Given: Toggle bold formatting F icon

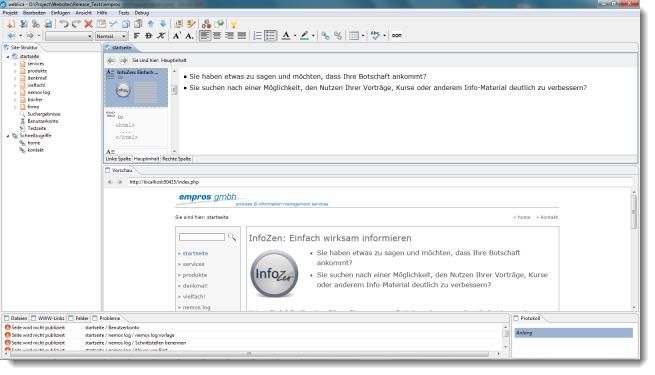Looking at the screenshot, I should pyautogui.click(x=137, y=36).
